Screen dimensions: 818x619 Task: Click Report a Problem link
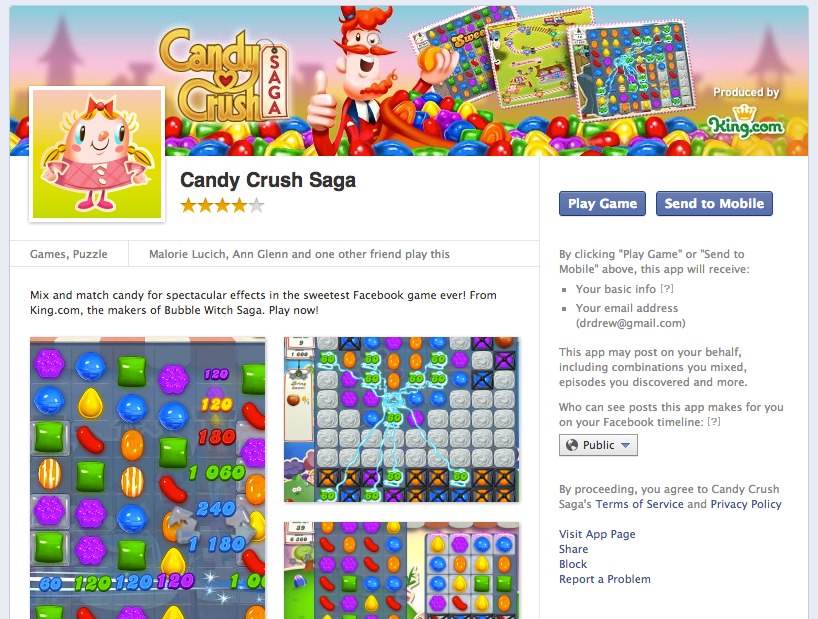click(x=605, y=579)
